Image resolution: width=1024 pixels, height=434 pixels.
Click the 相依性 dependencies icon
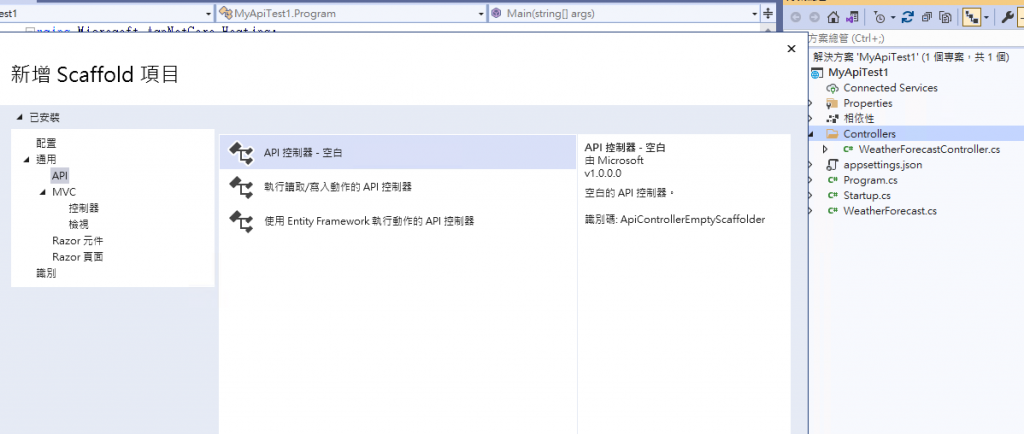pyautogui.click(x=832, y=119)
